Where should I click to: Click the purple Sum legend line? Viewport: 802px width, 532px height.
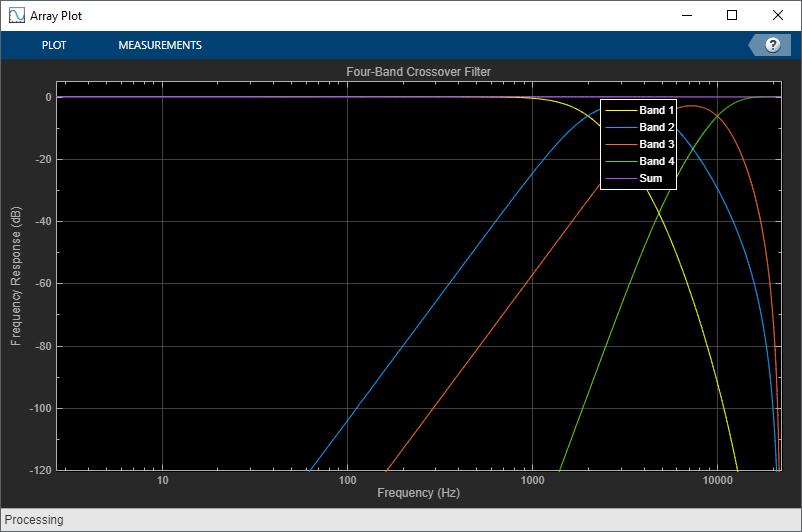[621, 179]
